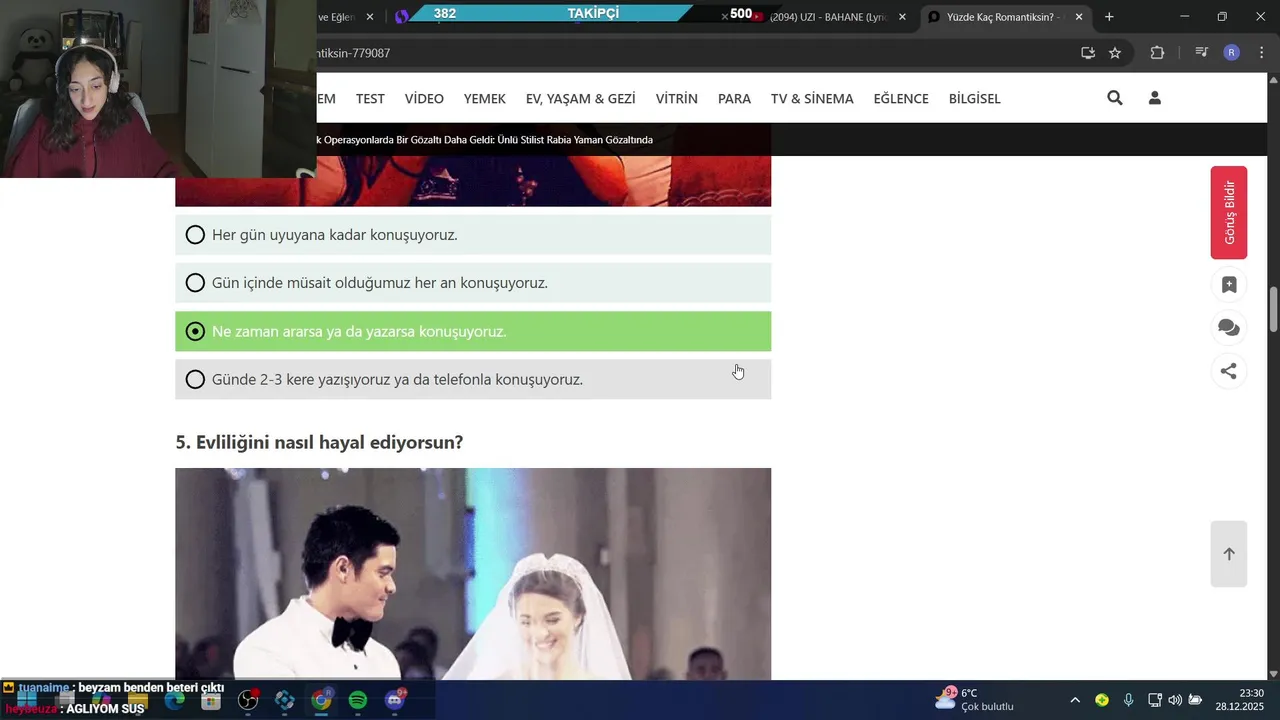Open the PARA menu item
1280x720 pixels.
[734, 98]
